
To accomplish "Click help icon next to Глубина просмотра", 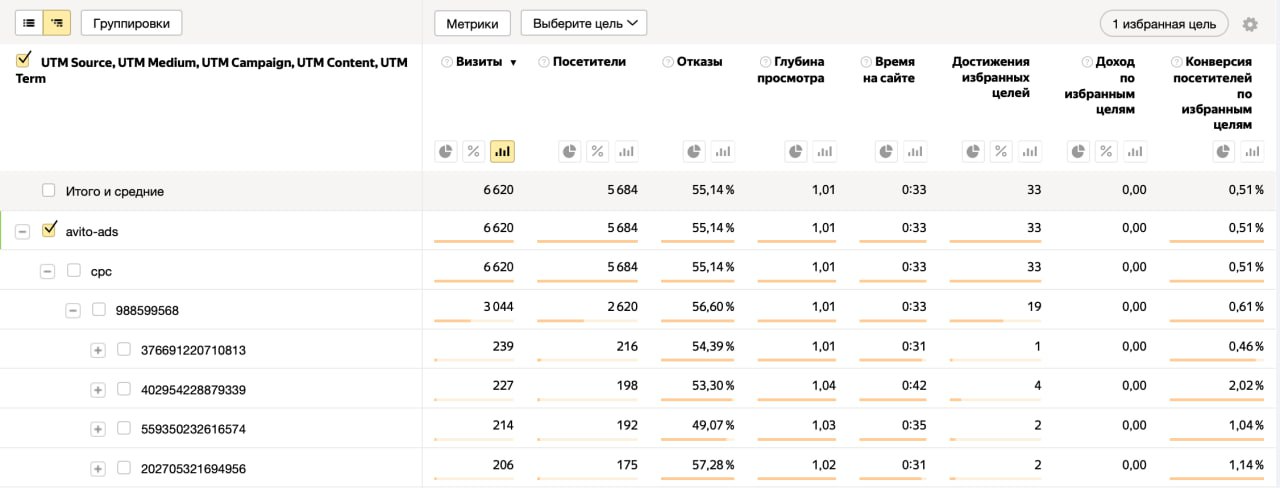I will (765, 62).
